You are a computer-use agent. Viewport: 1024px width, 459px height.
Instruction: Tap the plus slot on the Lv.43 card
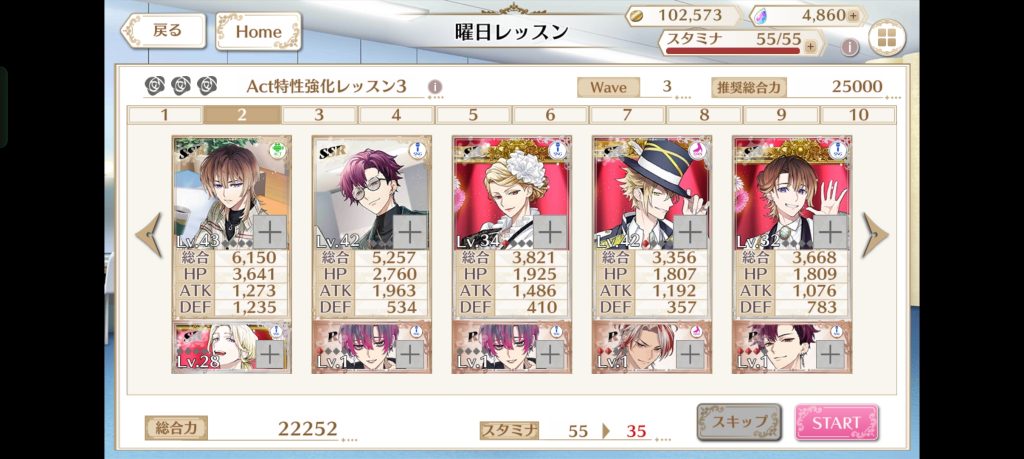point(270,232)
